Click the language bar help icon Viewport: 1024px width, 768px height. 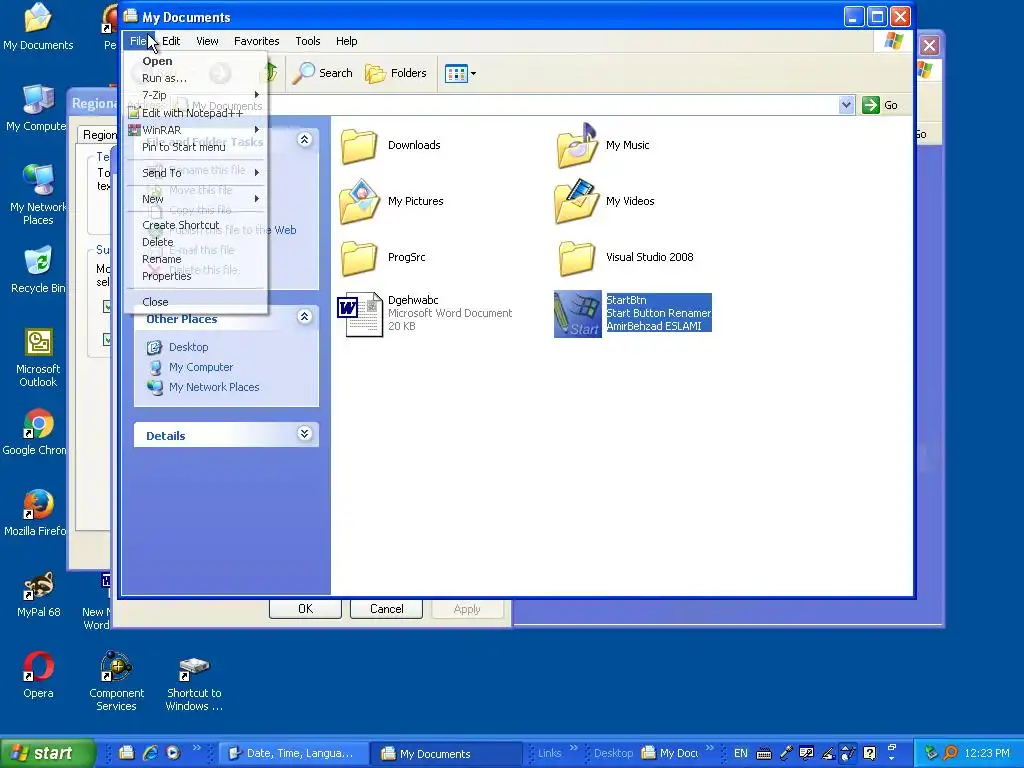tap(869, 753)
